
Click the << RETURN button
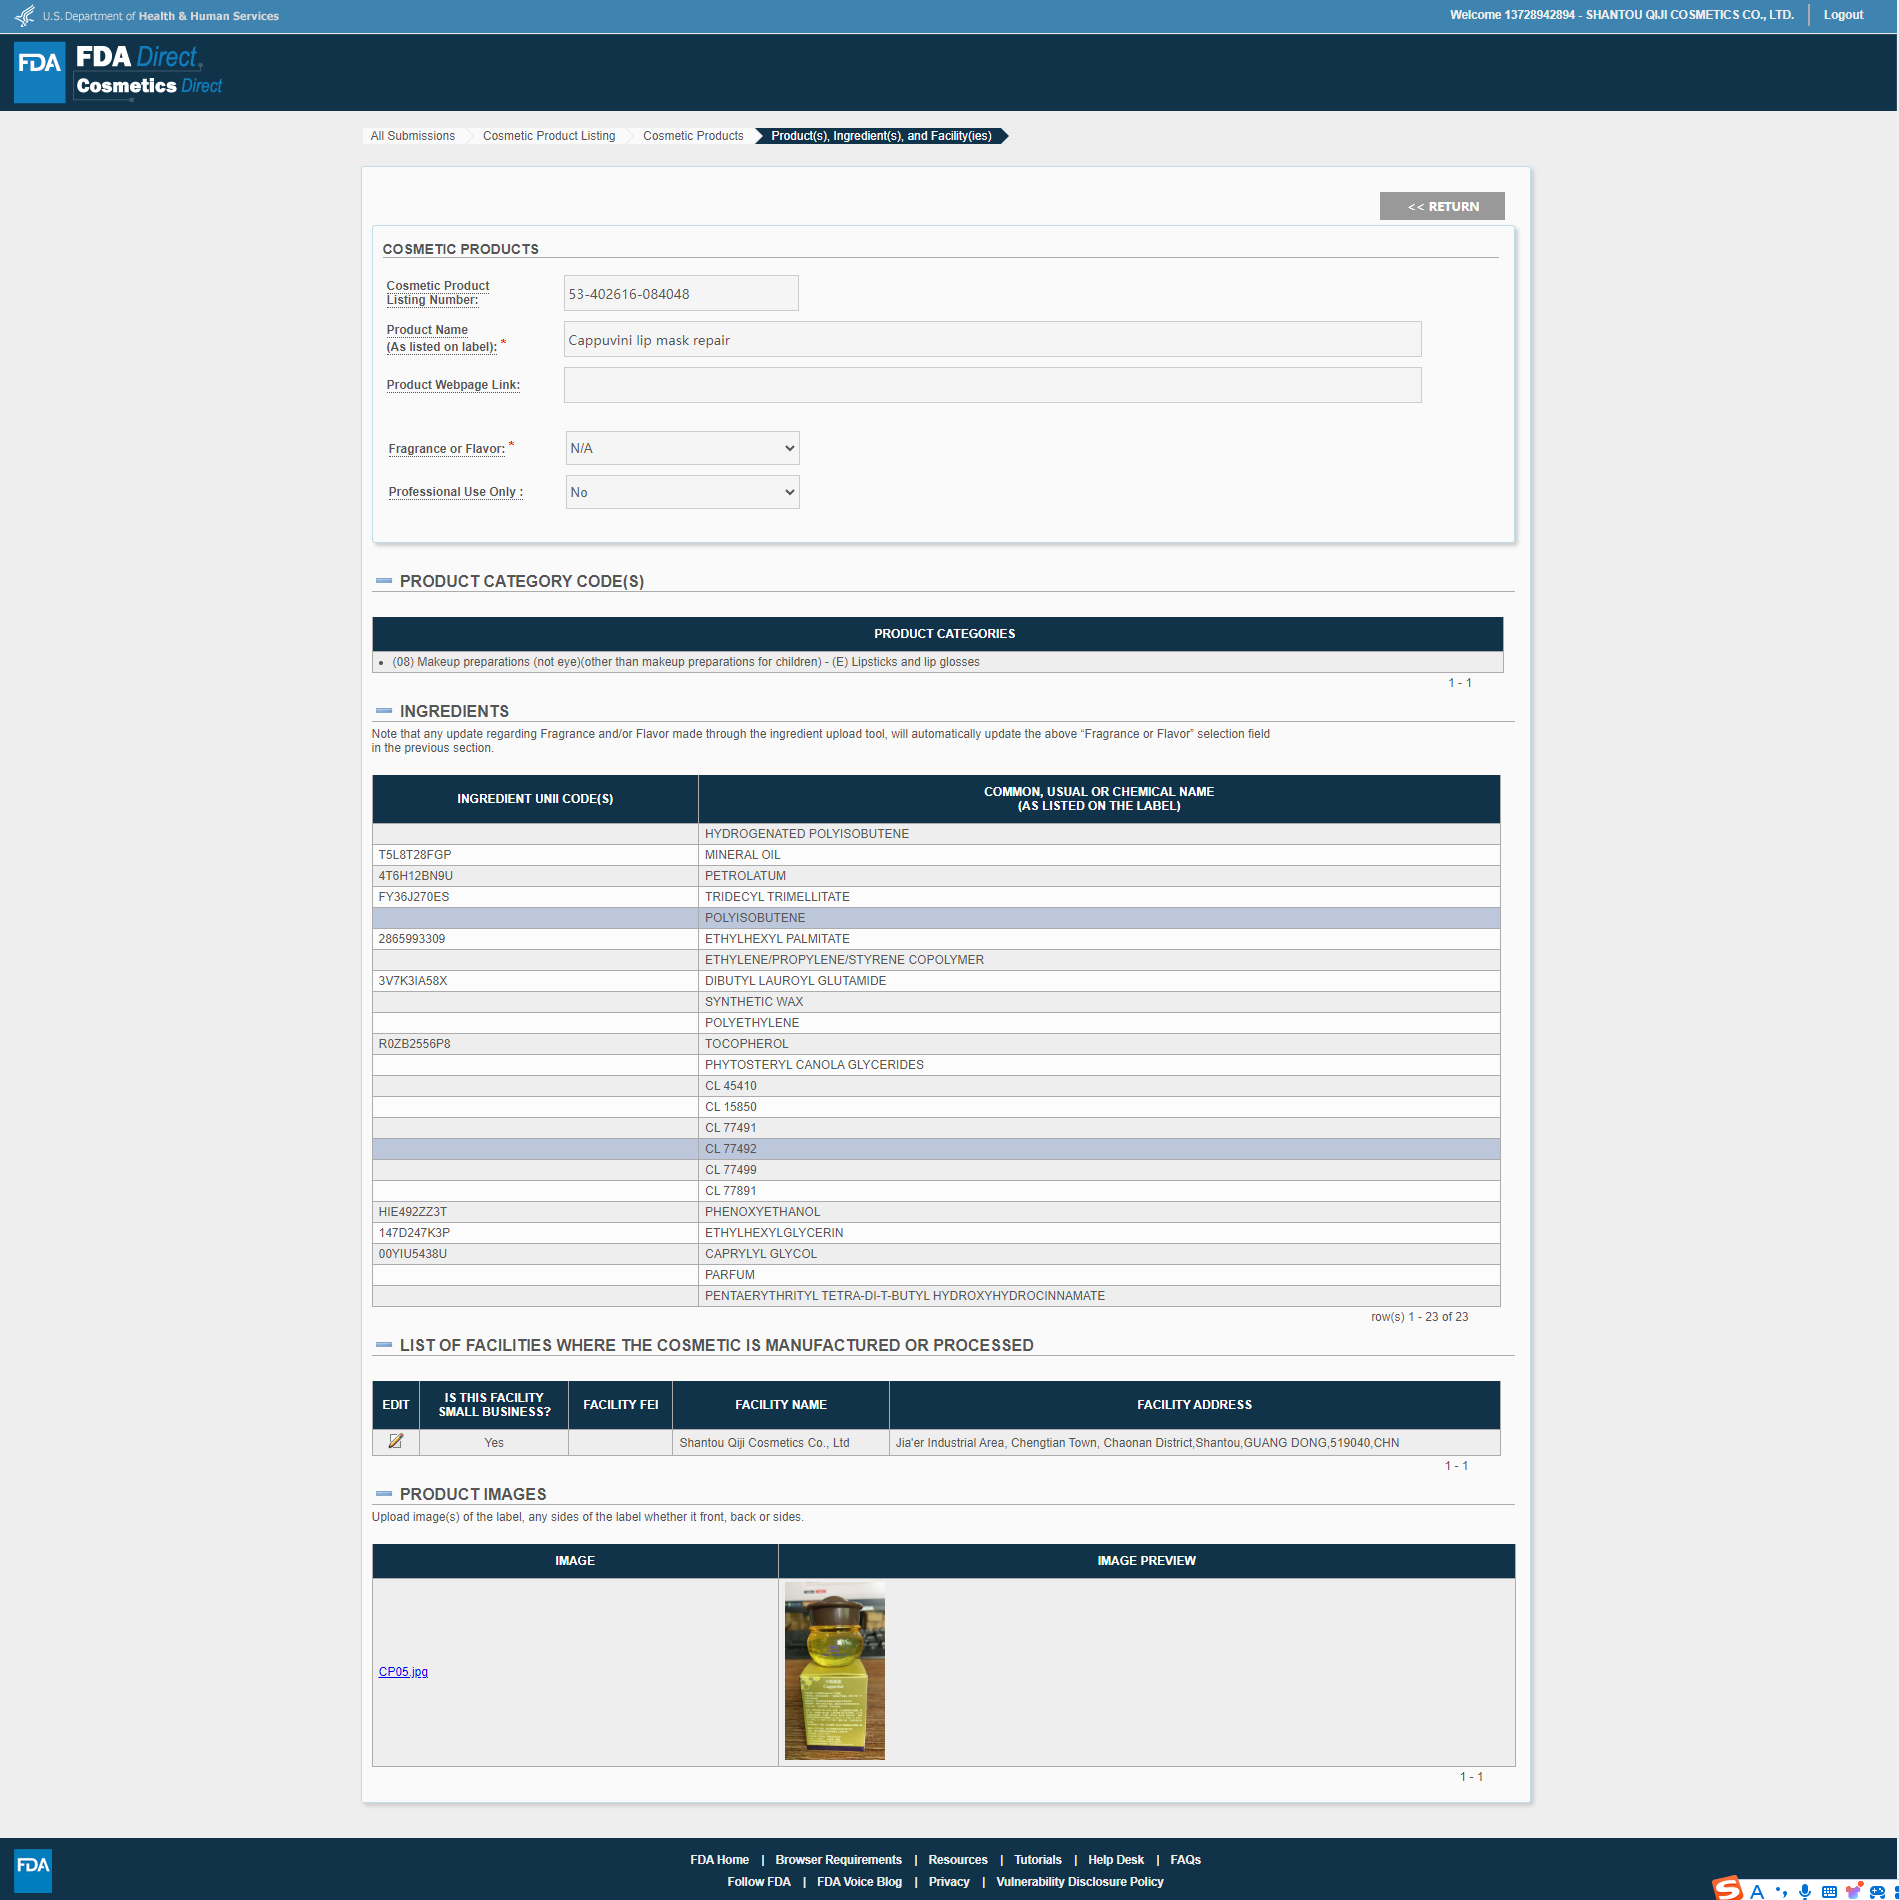point(1441,206)
